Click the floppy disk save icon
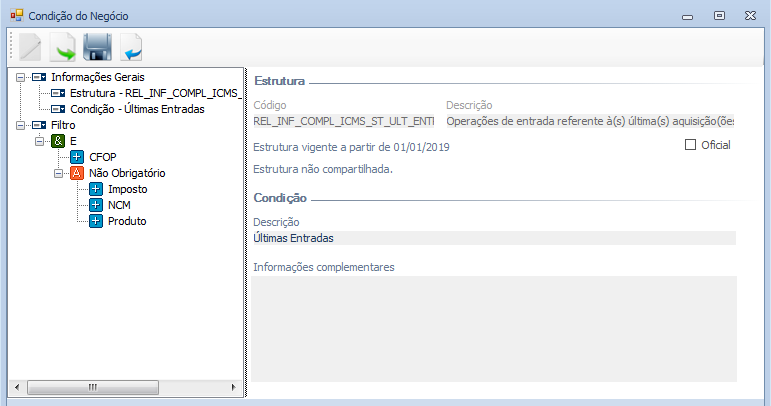The image size is (771, 406). coord(97,47)
